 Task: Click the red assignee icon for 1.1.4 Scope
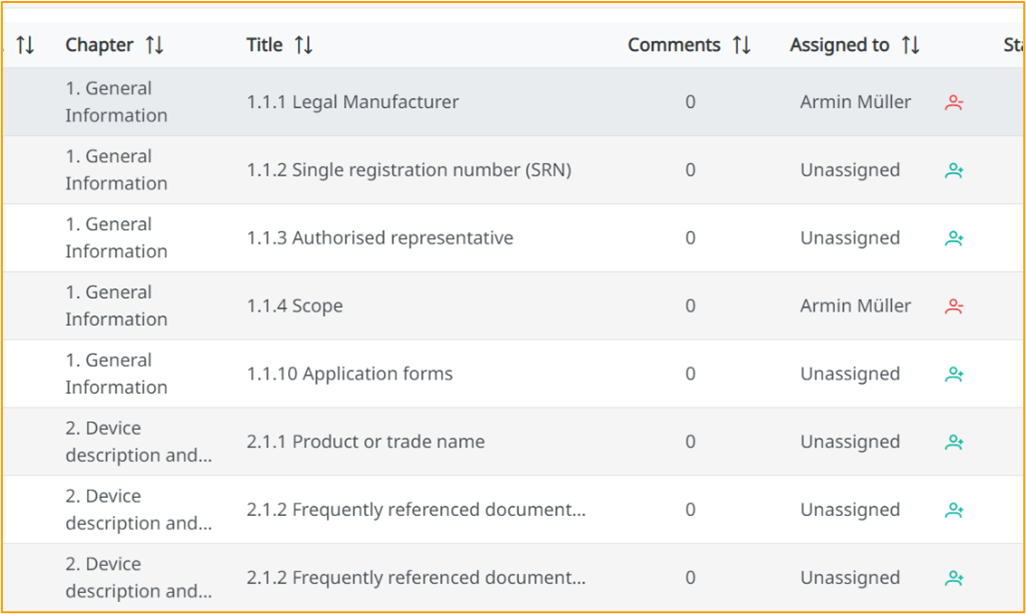954,306
